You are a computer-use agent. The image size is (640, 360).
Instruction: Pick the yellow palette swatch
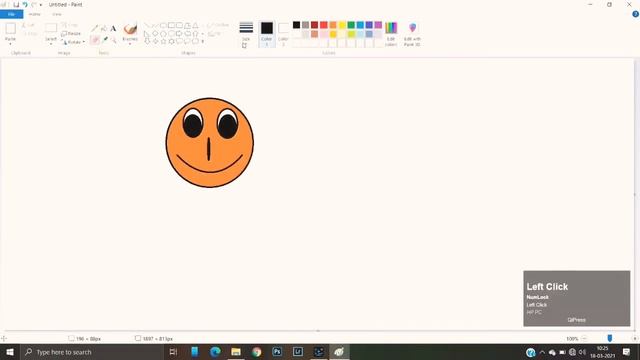coord(342,25)
